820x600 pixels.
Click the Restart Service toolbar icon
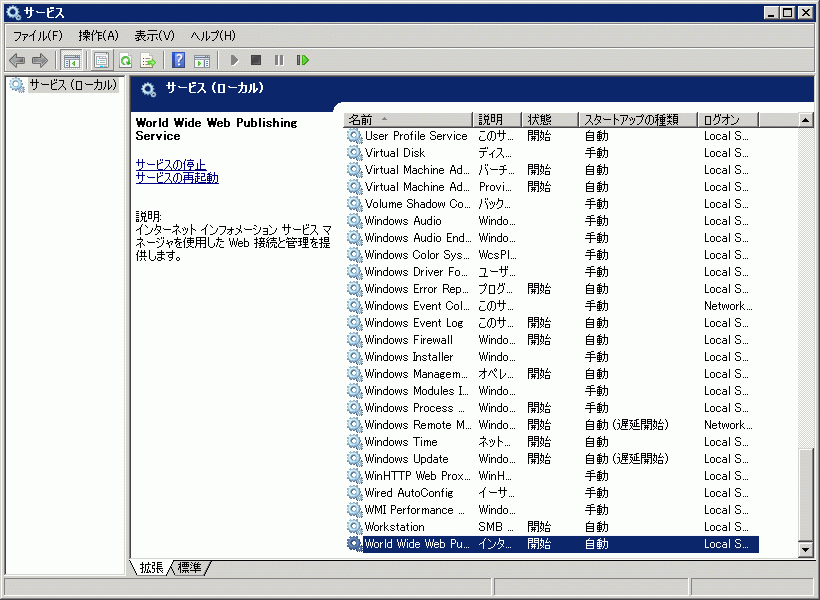pos(302,60)
